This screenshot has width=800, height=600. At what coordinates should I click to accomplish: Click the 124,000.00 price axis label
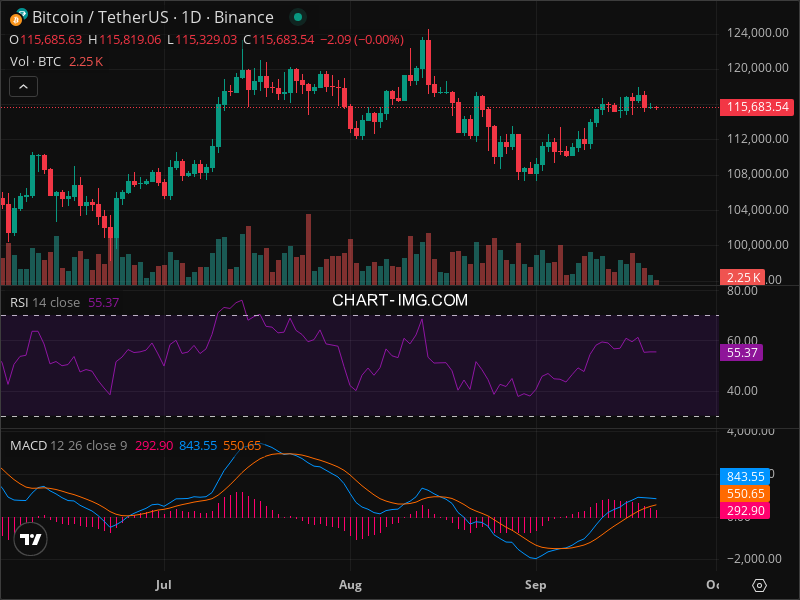click(x=751, y=33)
